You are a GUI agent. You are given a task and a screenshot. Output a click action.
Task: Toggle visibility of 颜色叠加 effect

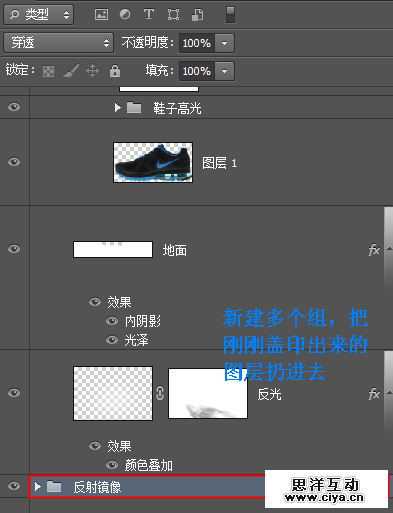[x=112, y=465]
